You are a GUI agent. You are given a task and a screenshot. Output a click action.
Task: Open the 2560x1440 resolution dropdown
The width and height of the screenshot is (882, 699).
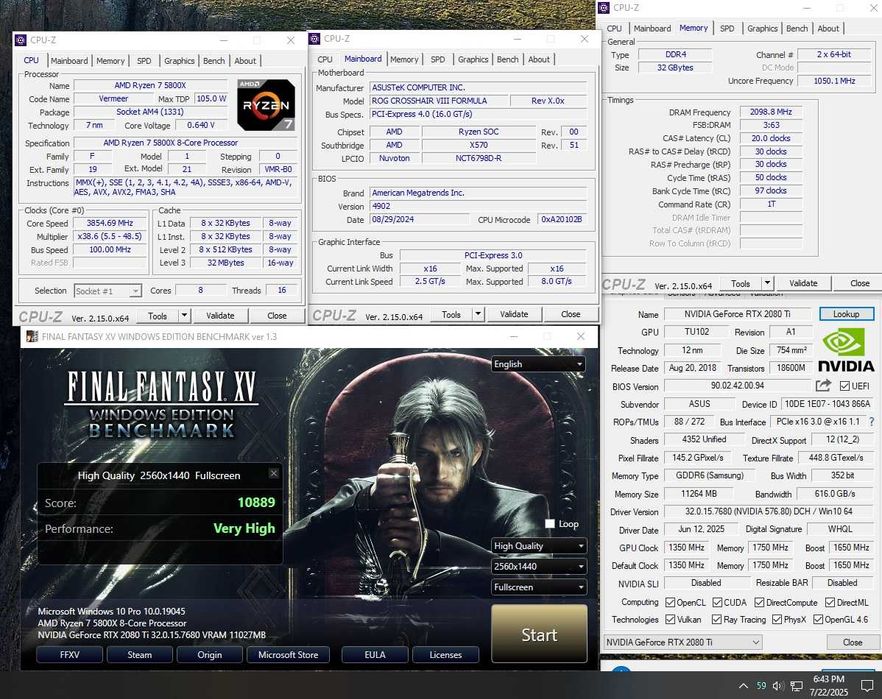[538, 566]
